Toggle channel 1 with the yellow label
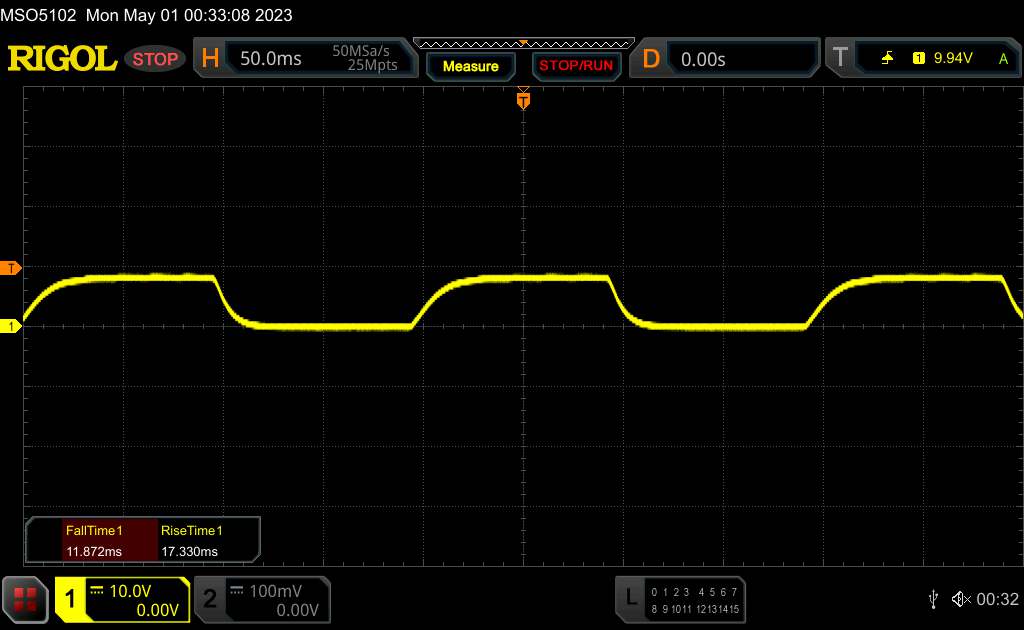Screen dimensions: 1024x630 click(72, 599)
